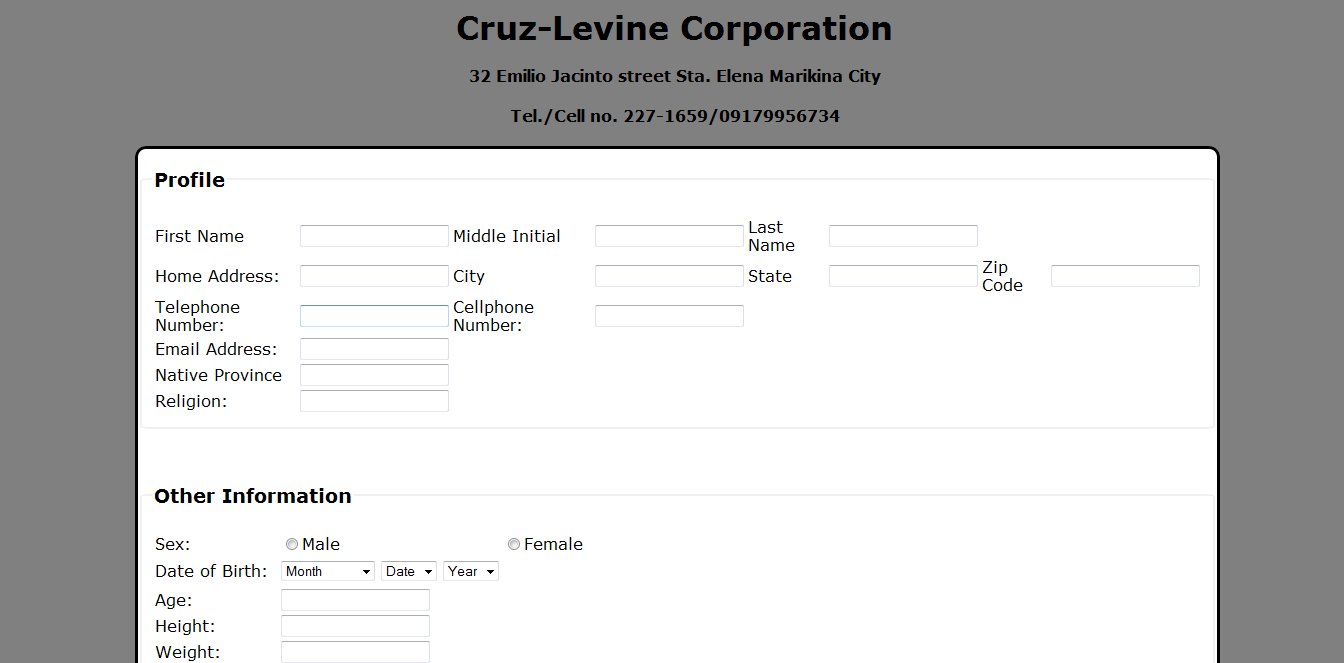
Task: Open the Date dropdown
Action: 409,571
